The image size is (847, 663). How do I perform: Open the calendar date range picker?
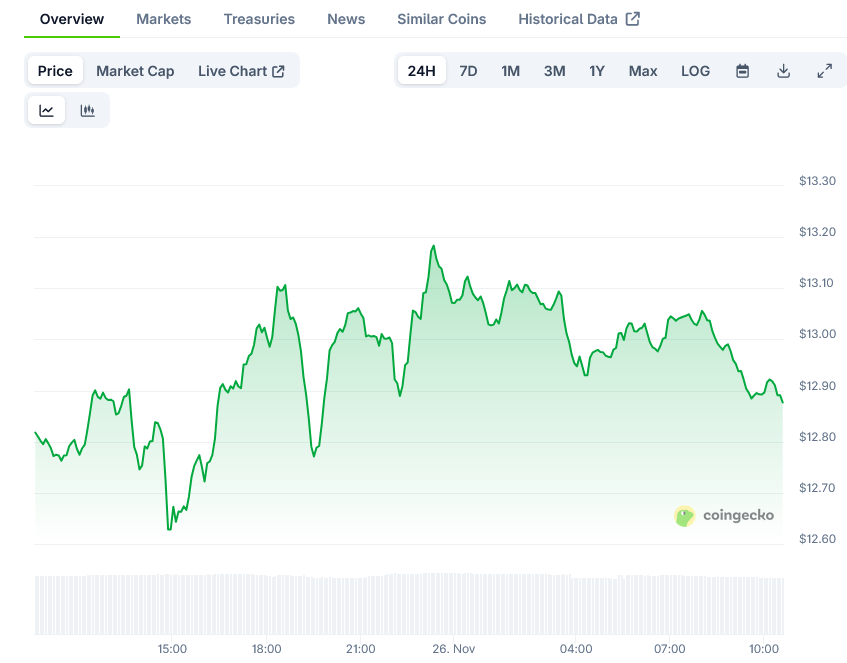742,71
